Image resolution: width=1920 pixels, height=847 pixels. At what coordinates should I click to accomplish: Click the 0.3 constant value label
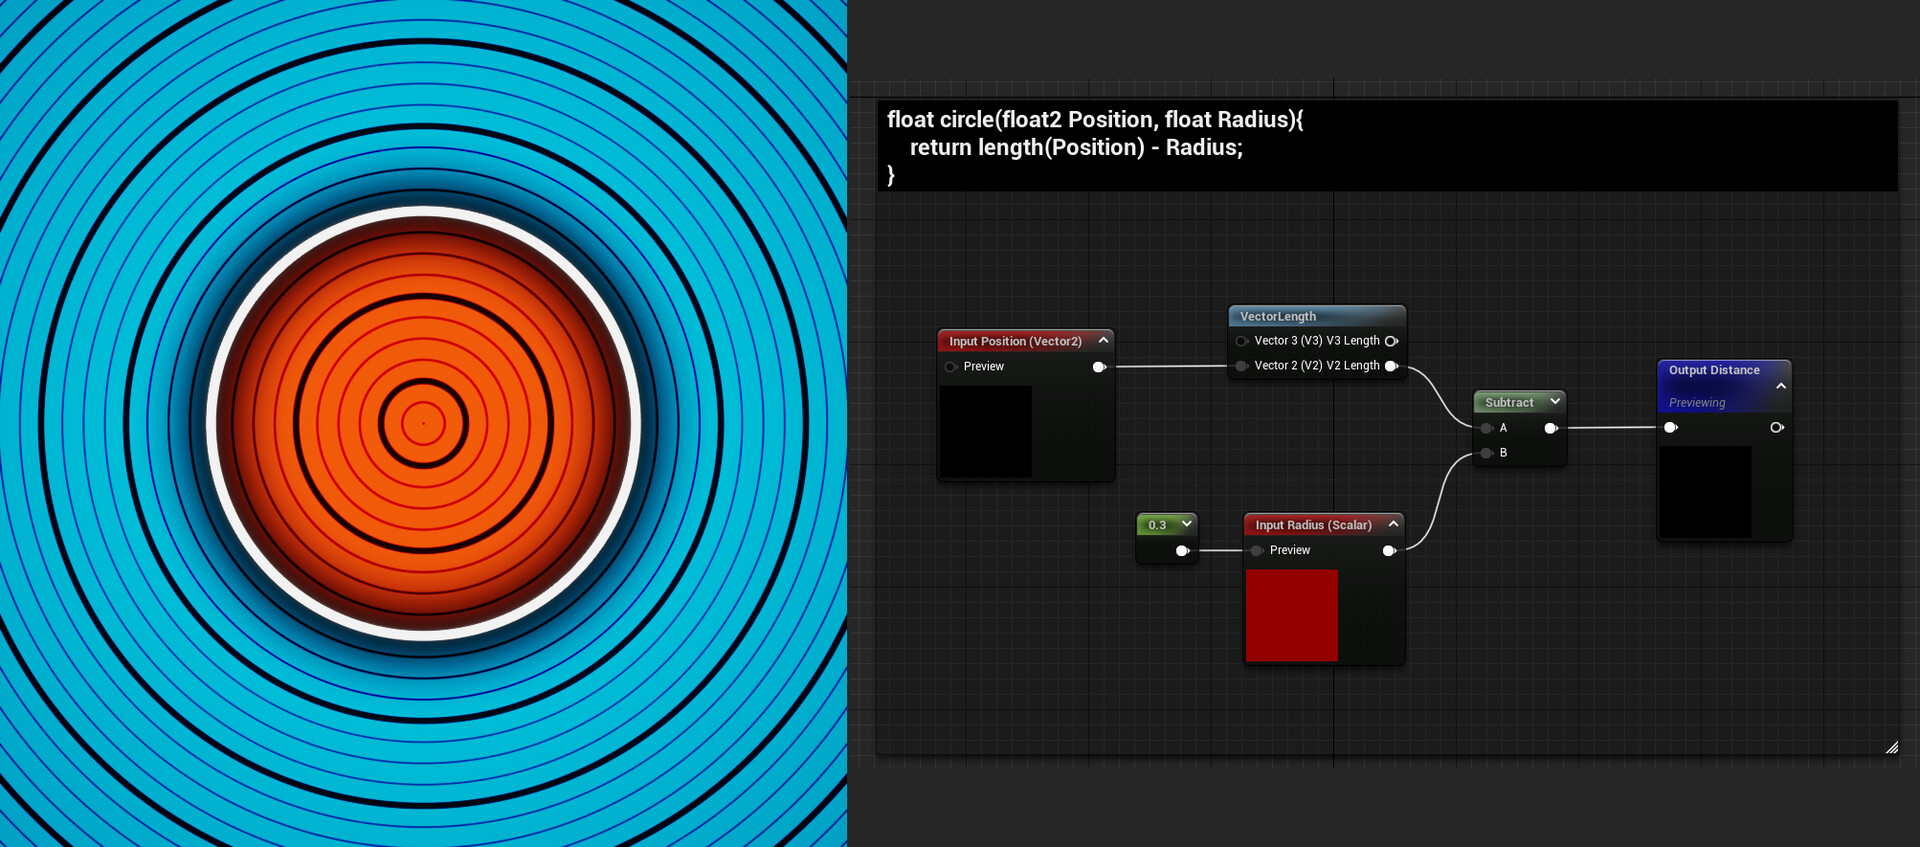click(1157, 525)
